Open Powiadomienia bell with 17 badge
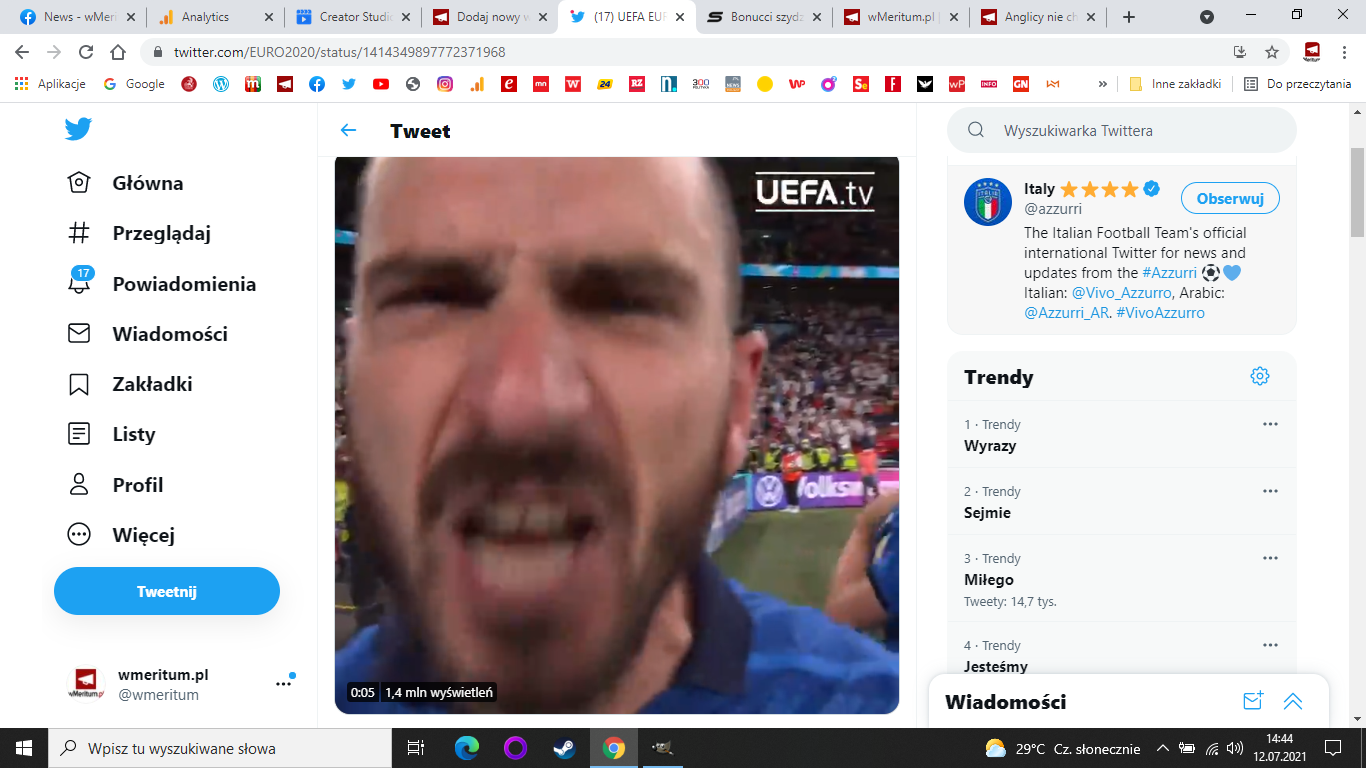This screenshot has height=768, width=1366. [79, 283]
